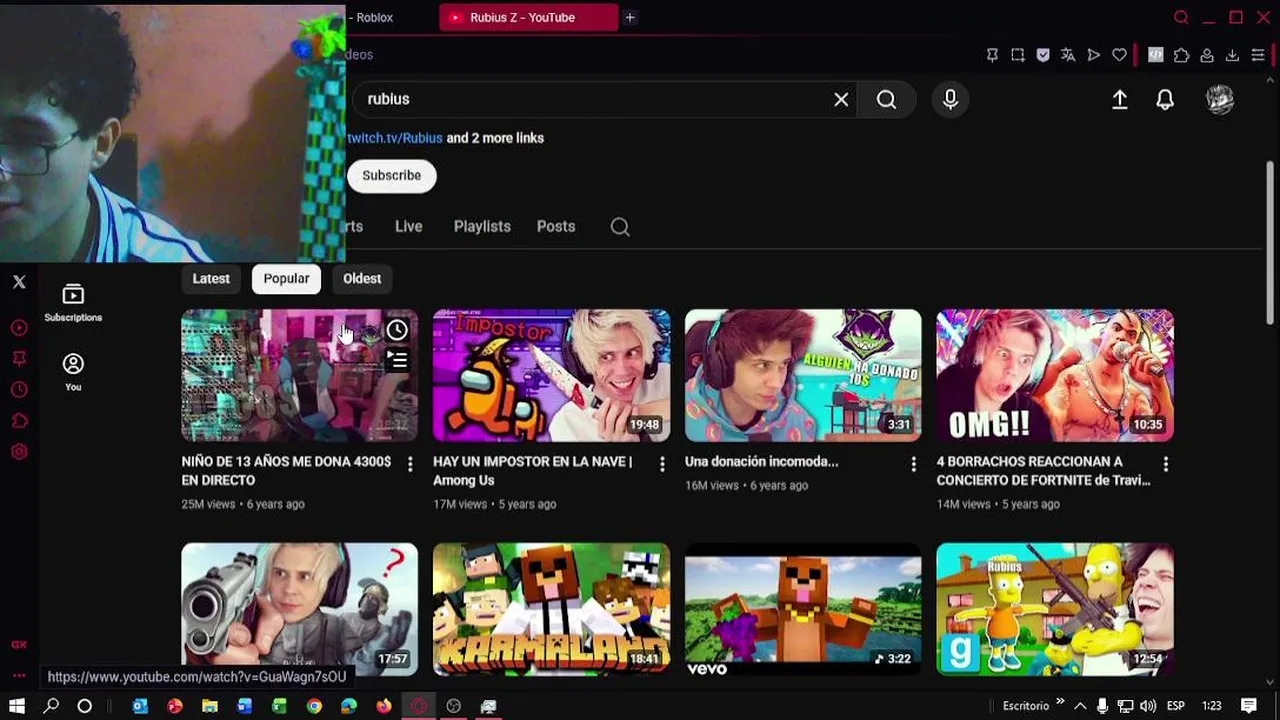This screenshot has height=720, width=1280.
Task: Open the Opera GX player sidebar icon
Action: (19, 328)
